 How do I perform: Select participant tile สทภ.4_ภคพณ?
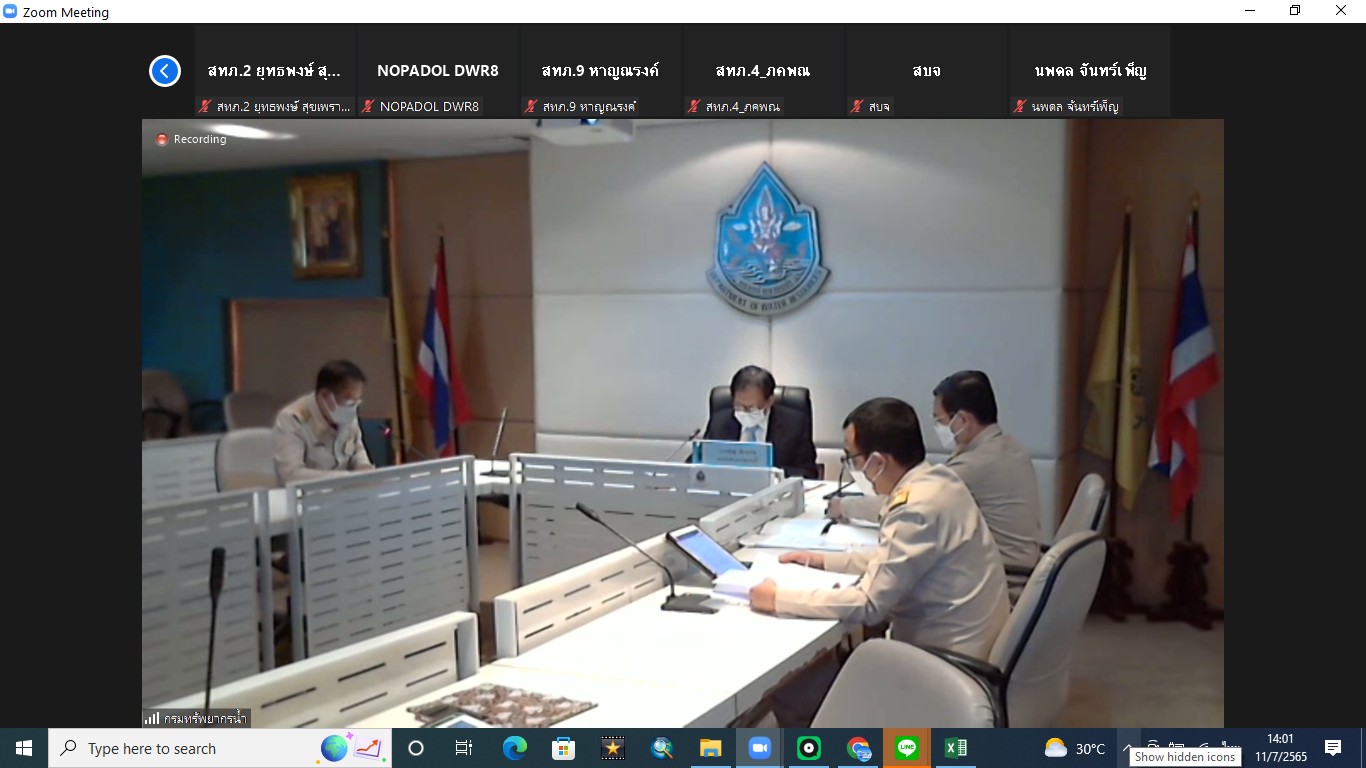pos(763,72)
